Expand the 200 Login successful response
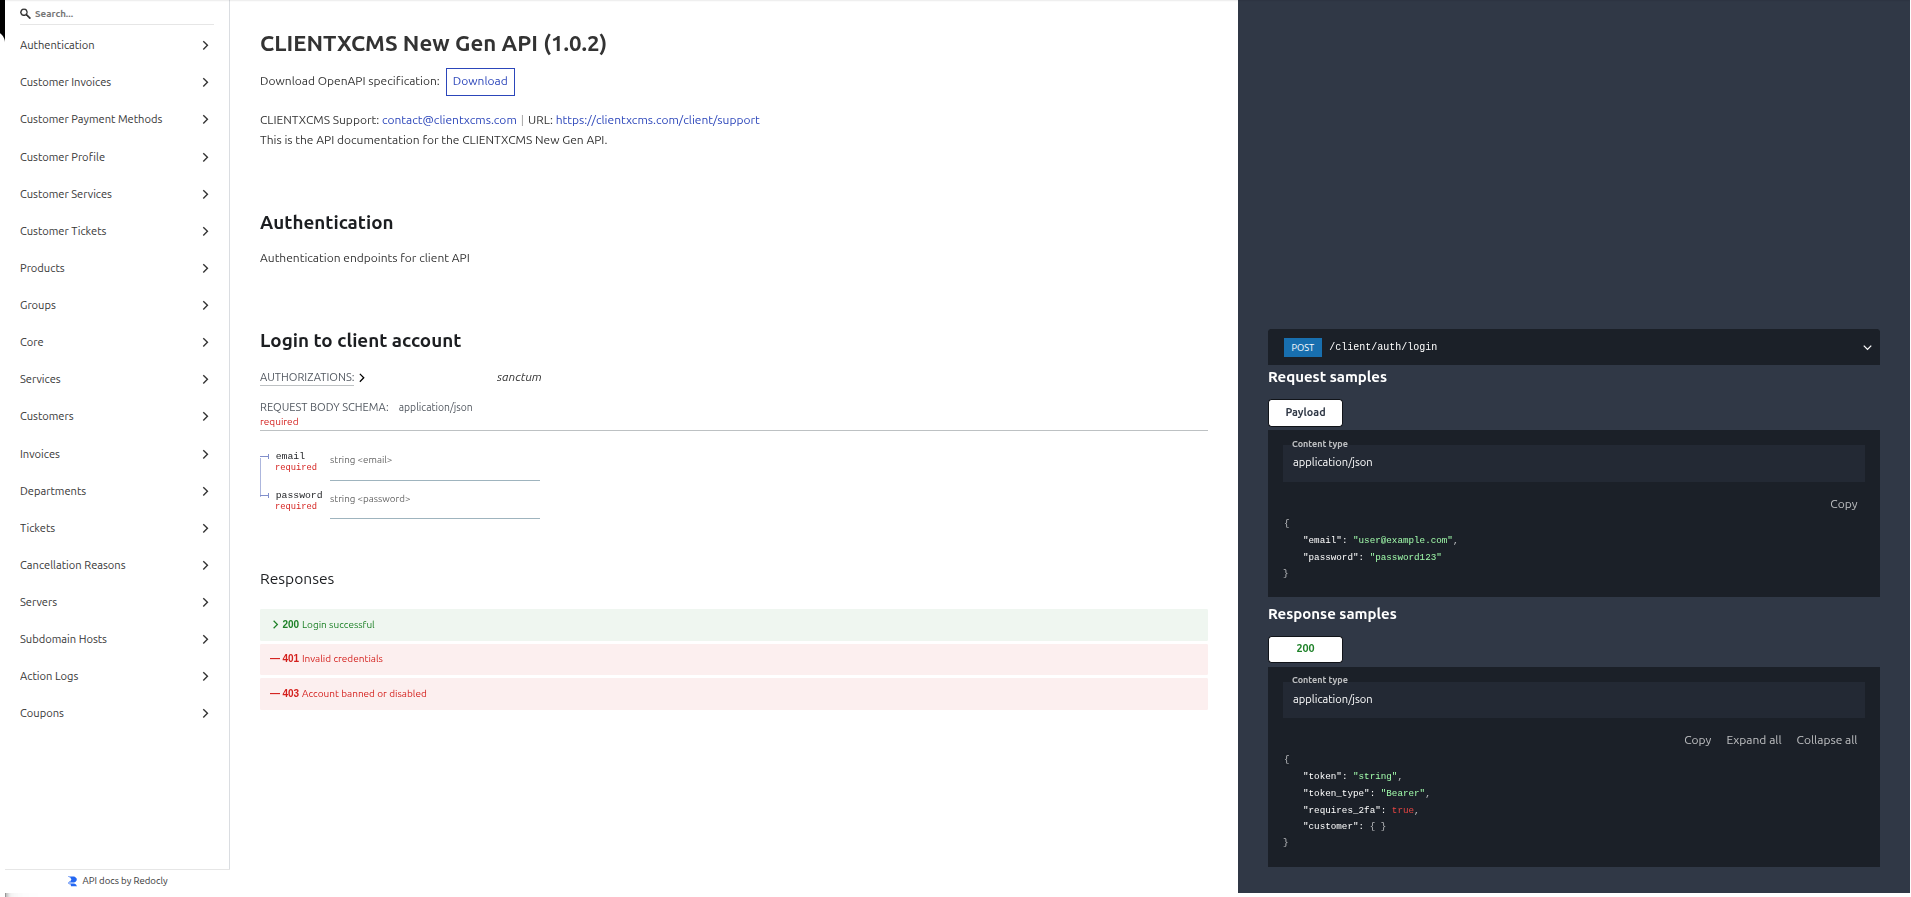Screen dimensions: 1911x897 (734, 625)
